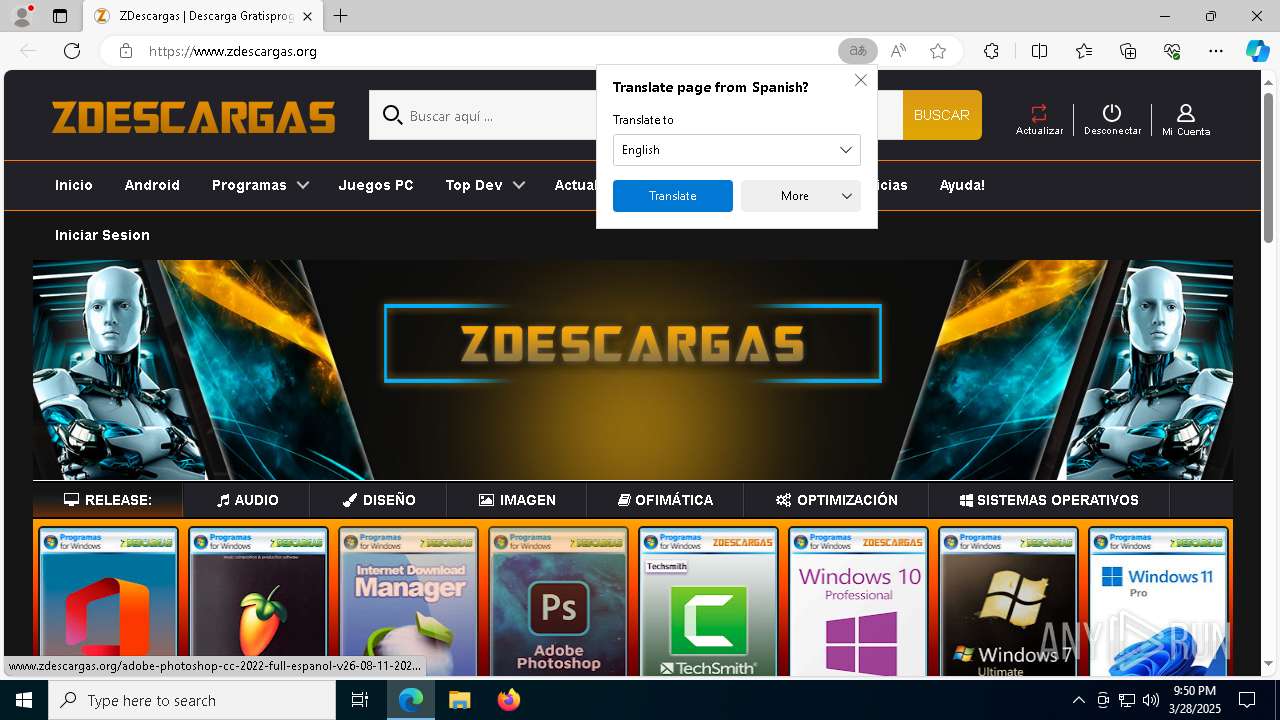Click the Edge profile avatar icon

22,16
